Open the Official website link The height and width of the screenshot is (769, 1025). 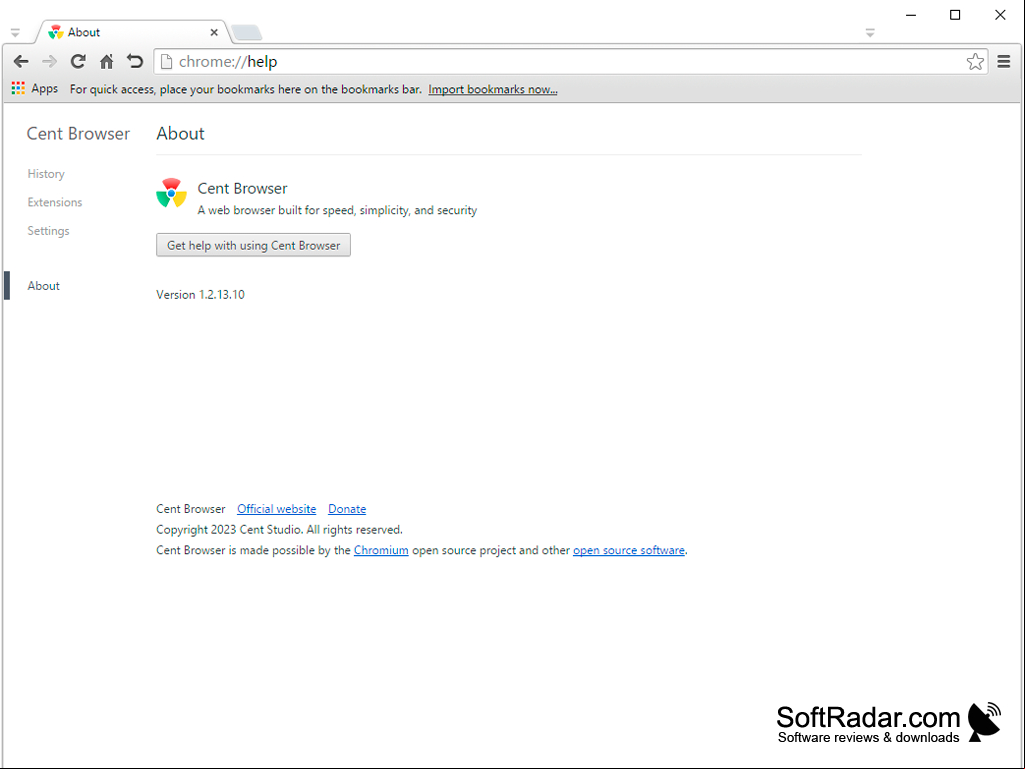277,509
